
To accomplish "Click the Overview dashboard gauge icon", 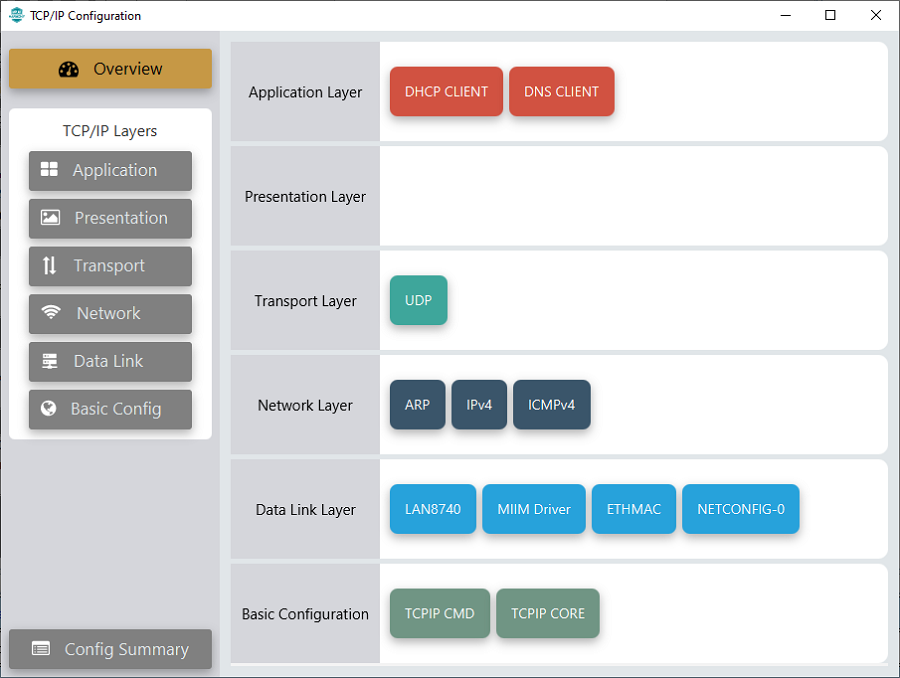I will [68, 69].
